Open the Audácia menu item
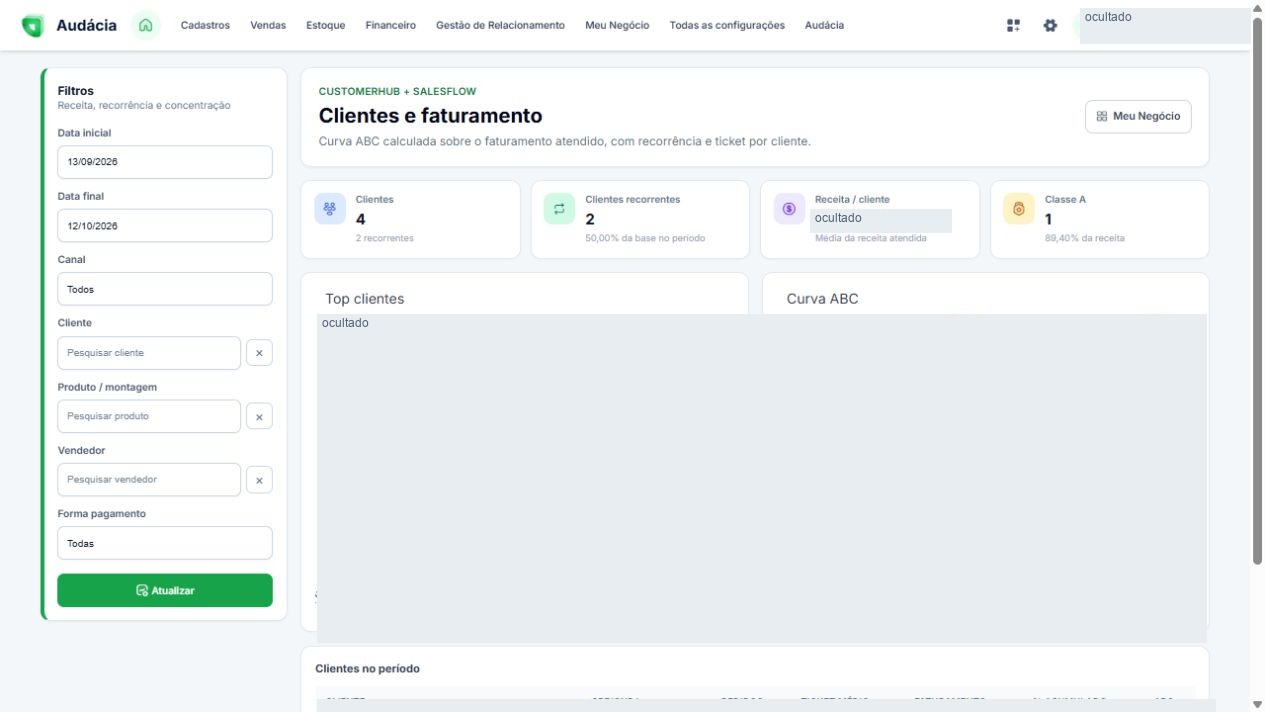 tap(824, 25)
